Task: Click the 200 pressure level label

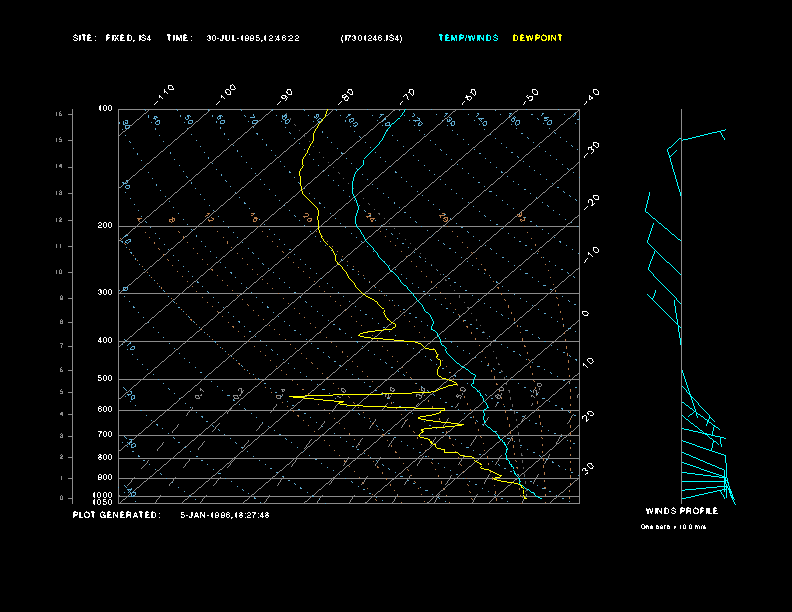Action: tap(105, 226)
